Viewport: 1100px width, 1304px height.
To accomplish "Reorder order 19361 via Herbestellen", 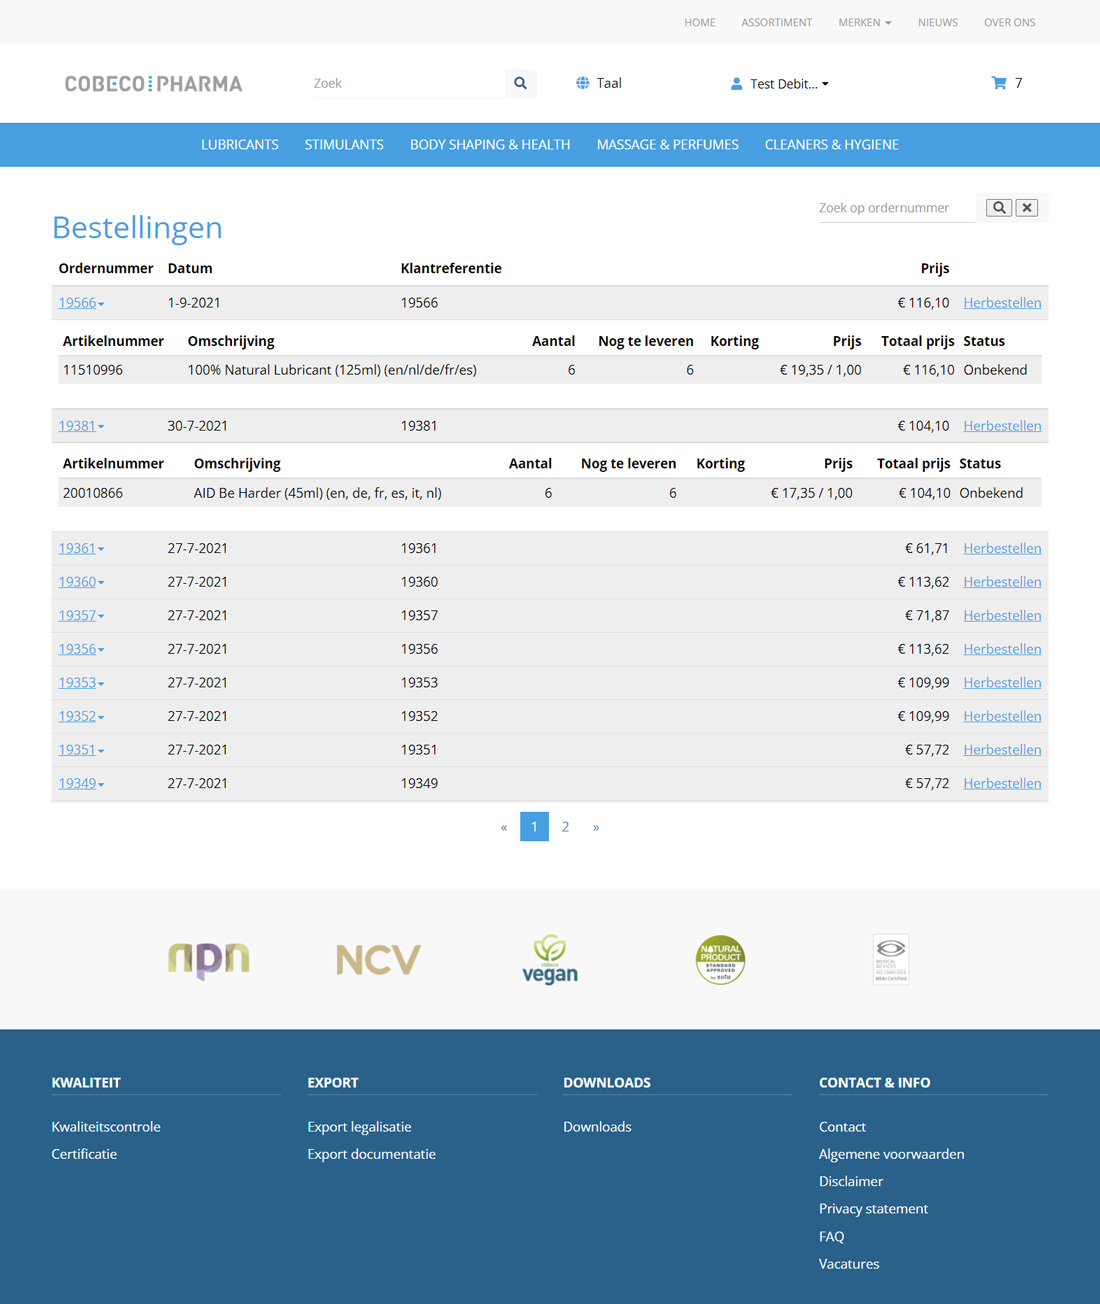I will click(1002, 548).
